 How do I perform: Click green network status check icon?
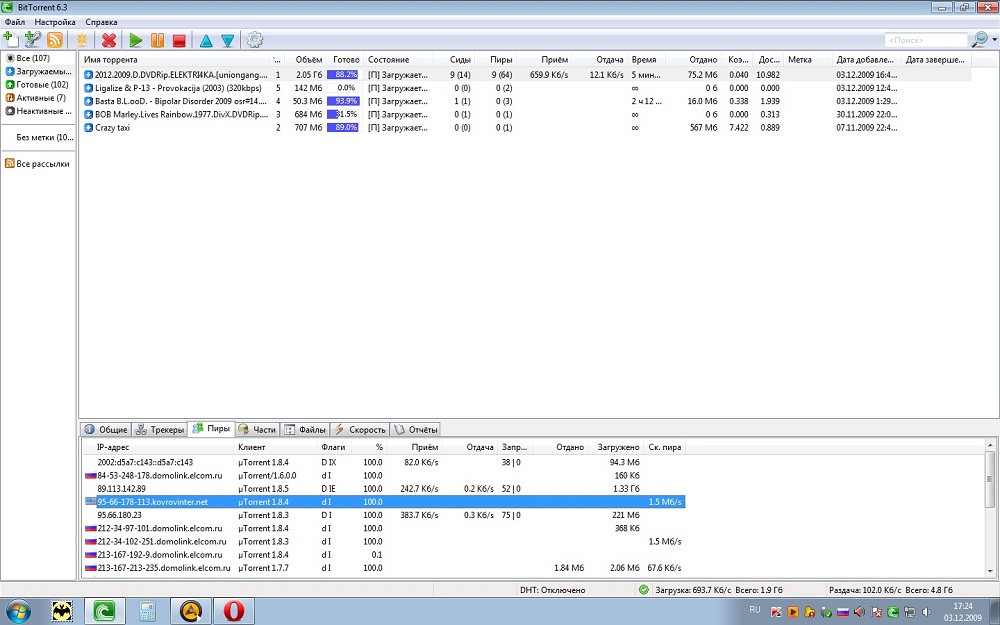pyautogui.click(x=643, y=590)
